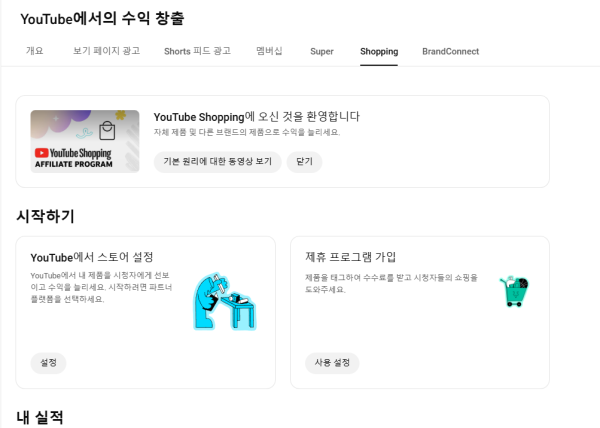Click the green shopping cart illustration
Viewport: 600px width, 428px height.
point(514,292)
